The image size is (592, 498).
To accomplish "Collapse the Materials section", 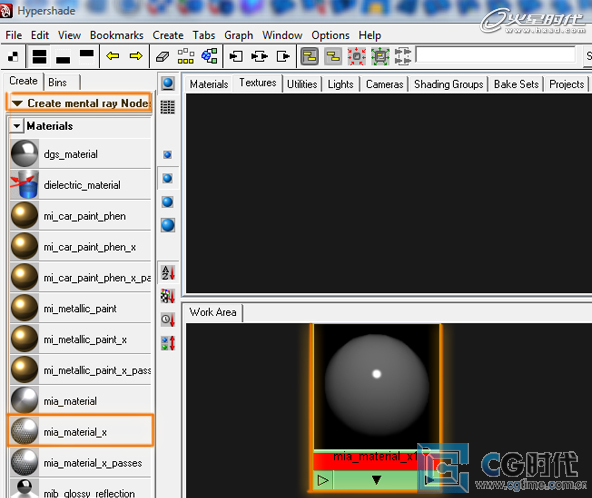I will point(17,126).
